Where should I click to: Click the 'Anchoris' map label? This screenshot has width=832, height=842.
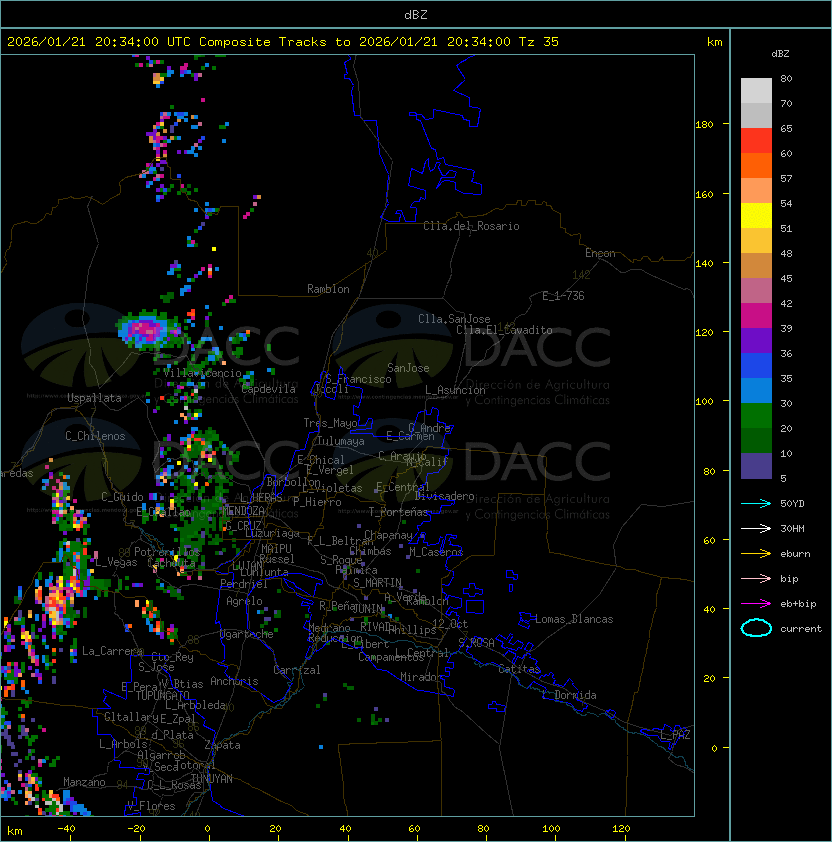click(234, 681)
